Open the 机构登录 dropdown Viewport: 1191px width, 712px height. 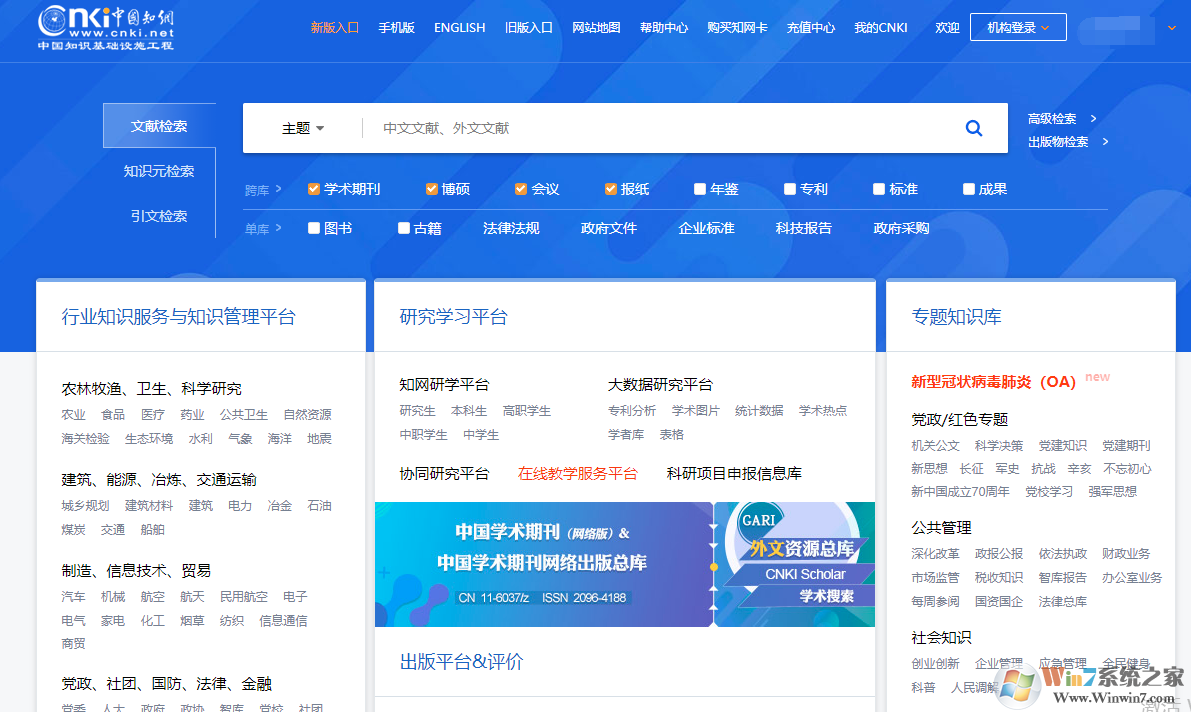coord(1018,27)
